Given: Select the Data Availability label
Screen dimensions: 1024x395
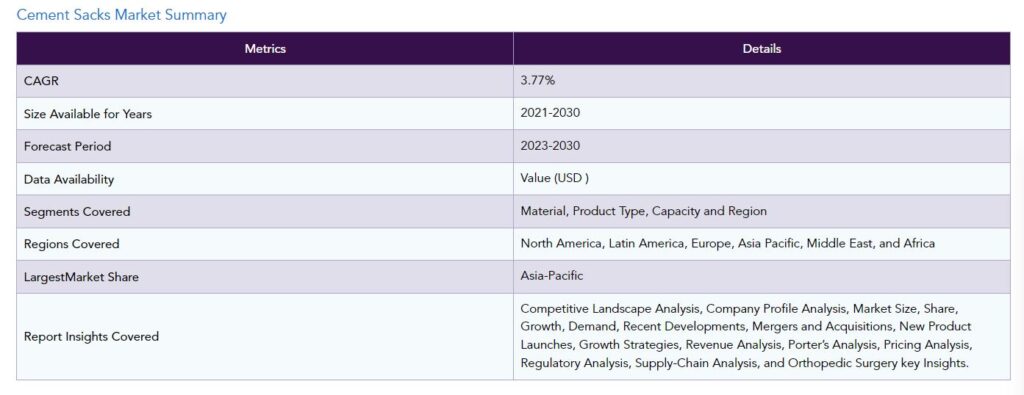Looking at the screenshot, I should [69, 179].
